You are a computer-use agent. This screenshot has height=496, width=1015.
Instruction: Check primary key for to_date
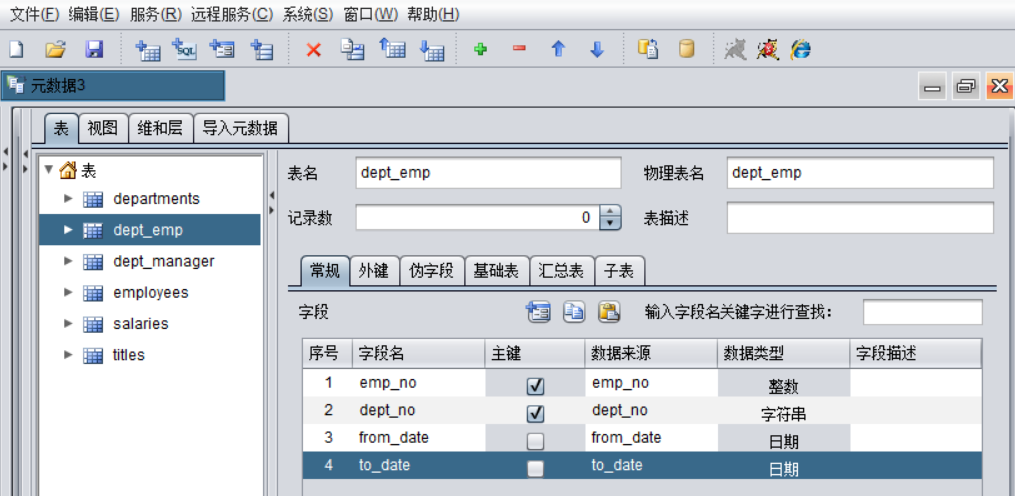click(x=535, y=468)
